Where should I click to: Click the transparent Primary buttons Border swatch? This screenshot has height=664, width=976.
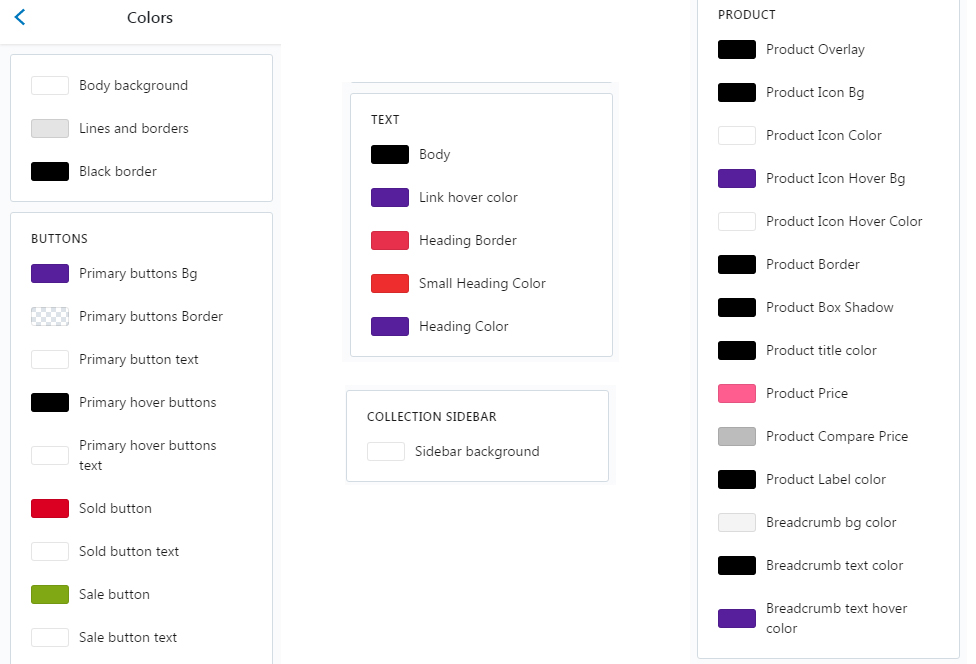tap(50, 317)
